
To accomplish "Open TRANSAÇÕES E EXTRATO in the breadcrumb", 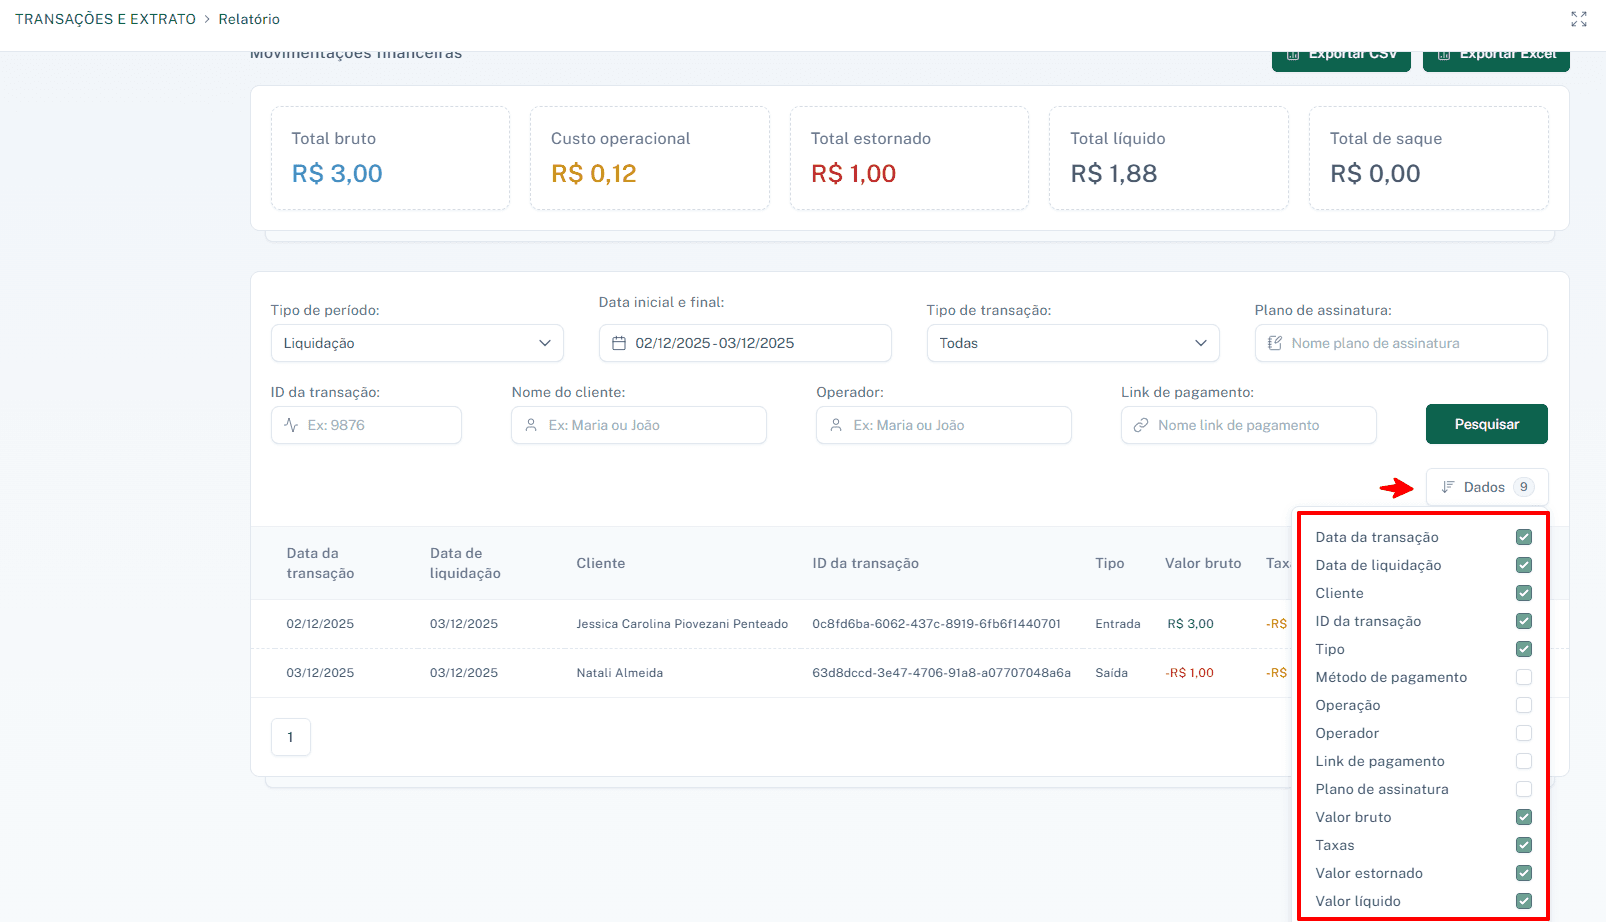I will [x=105, y=18].
